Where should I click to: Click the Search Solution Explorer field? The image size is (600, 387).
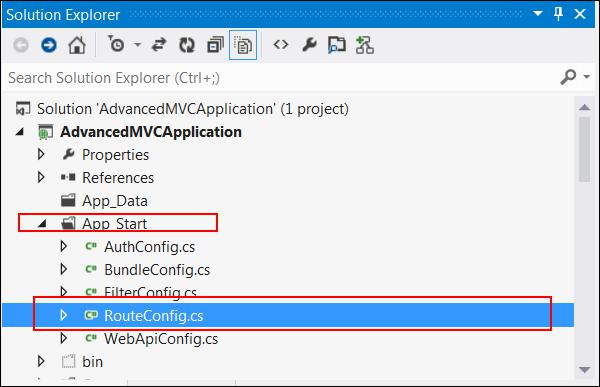pyautogui.click(x=281, y=78)
